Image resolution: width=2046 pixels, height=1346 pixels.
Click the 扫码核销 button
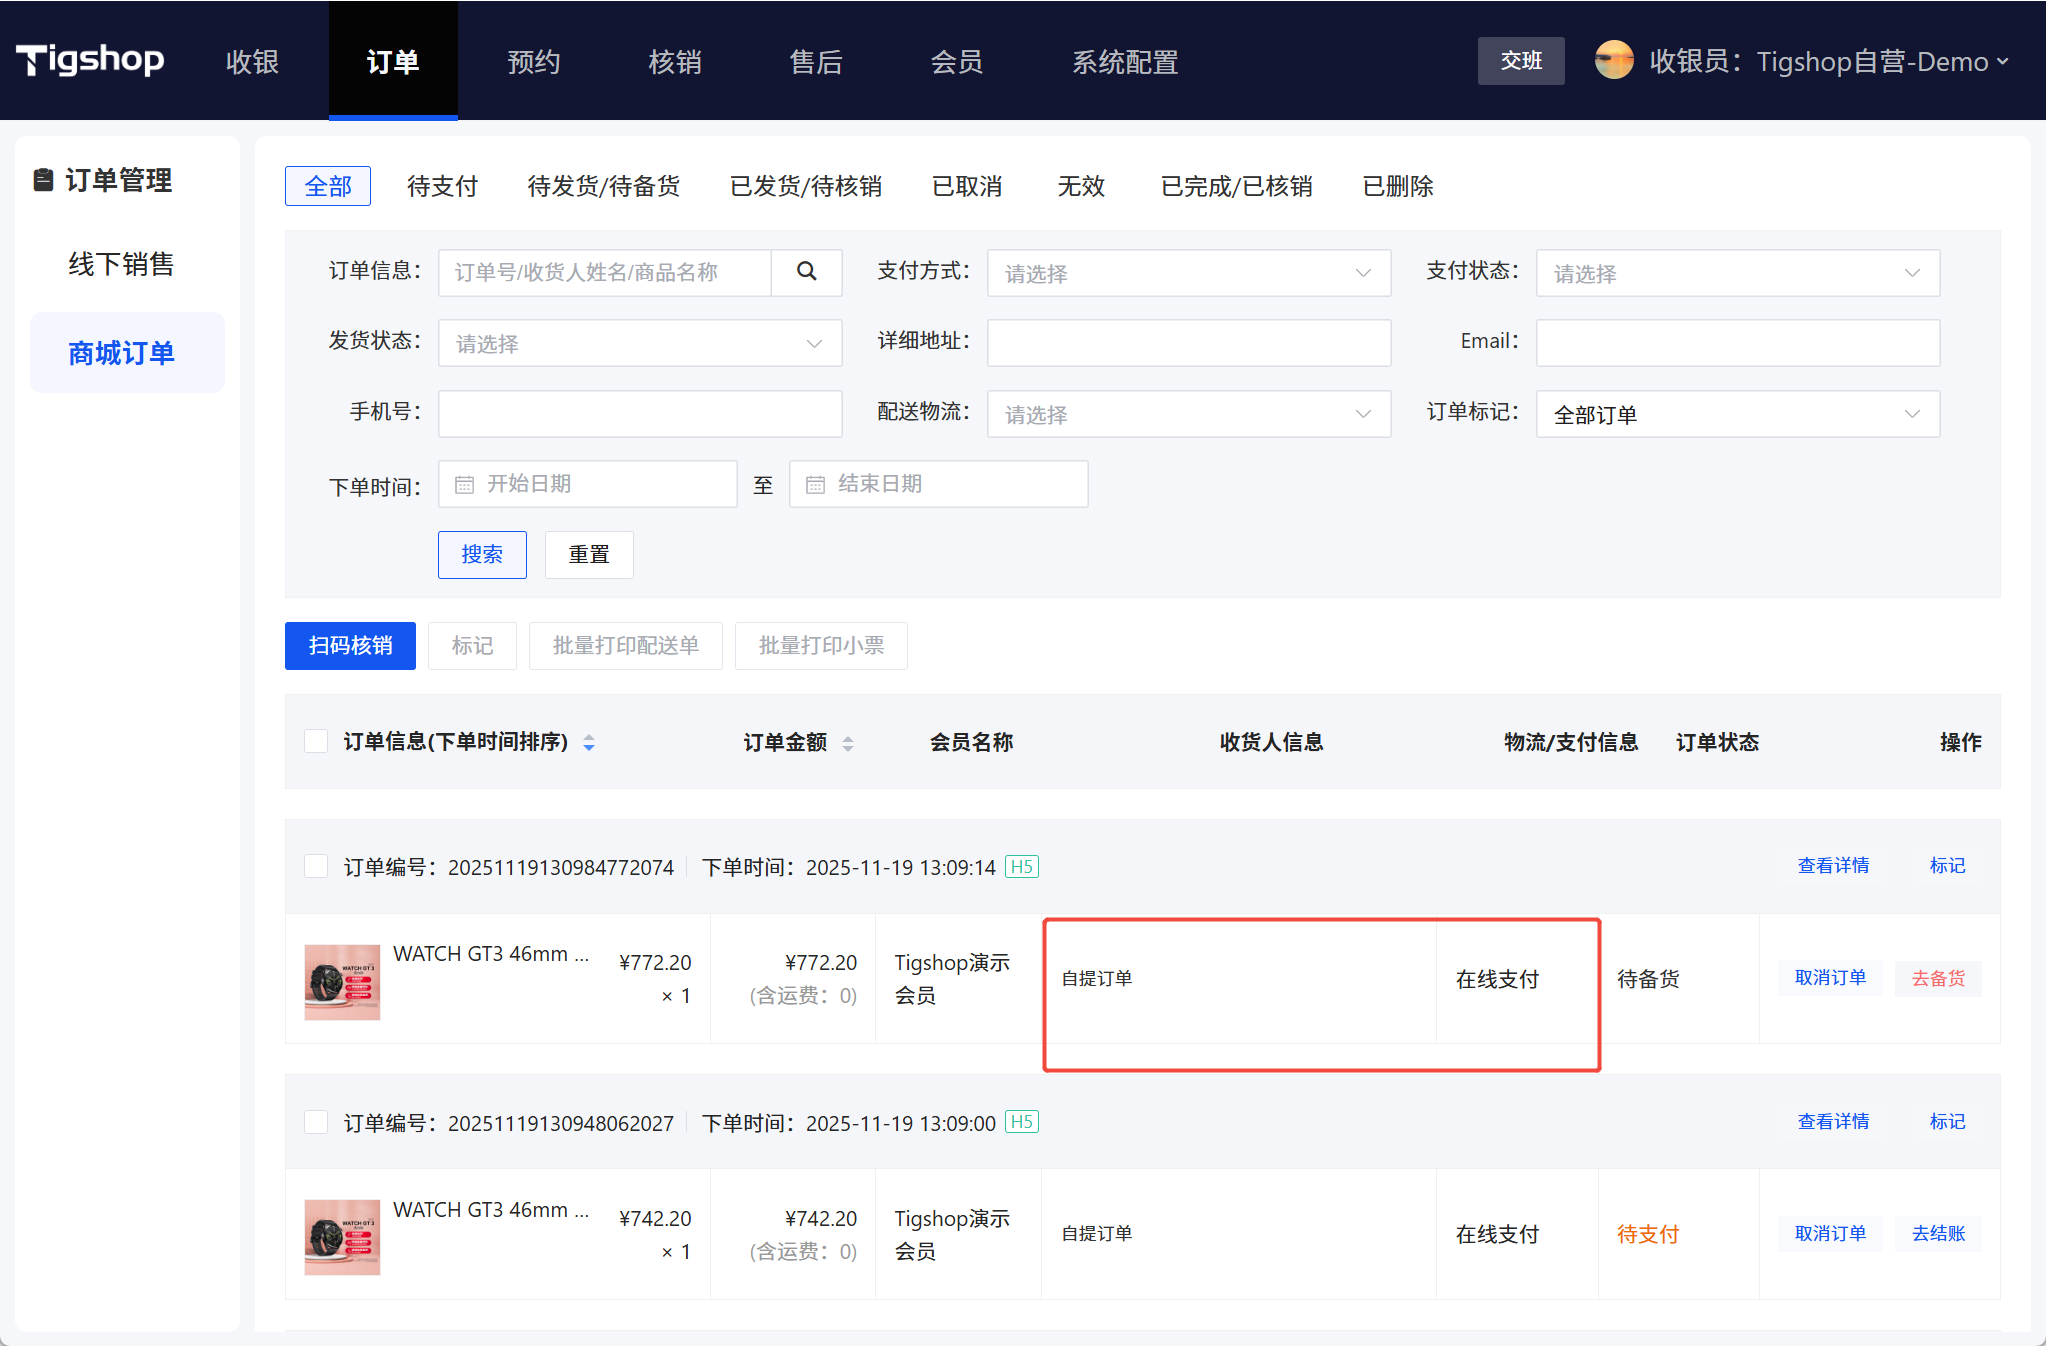click(350, 646)
